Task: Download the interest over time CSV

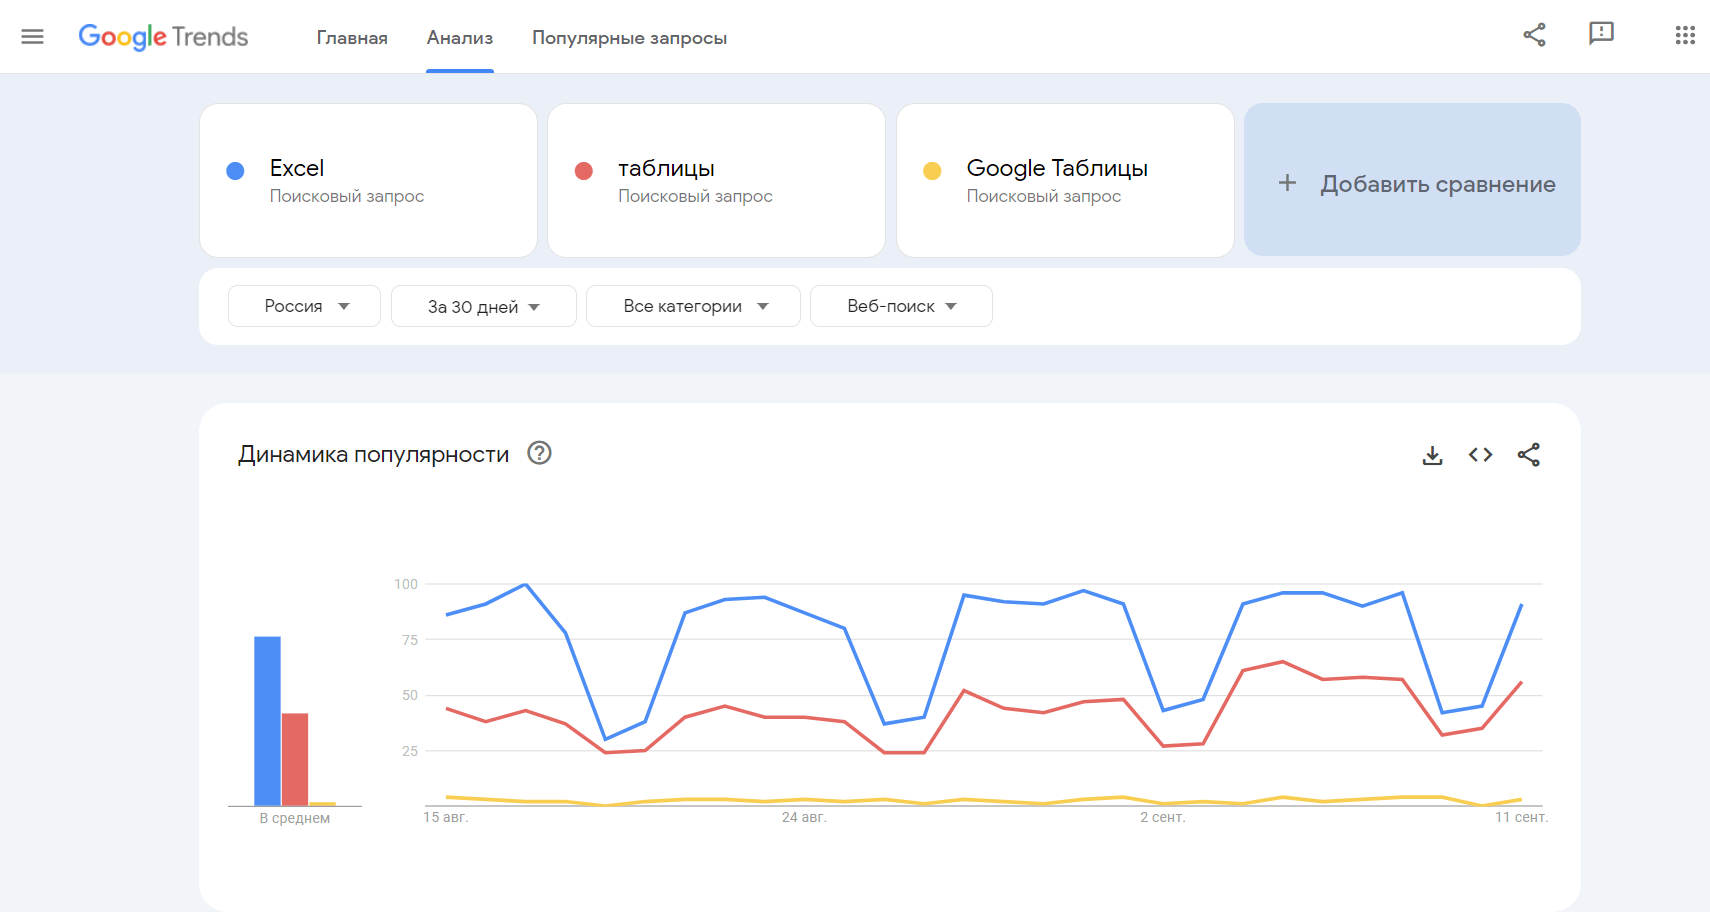Action: point(1432,455)
